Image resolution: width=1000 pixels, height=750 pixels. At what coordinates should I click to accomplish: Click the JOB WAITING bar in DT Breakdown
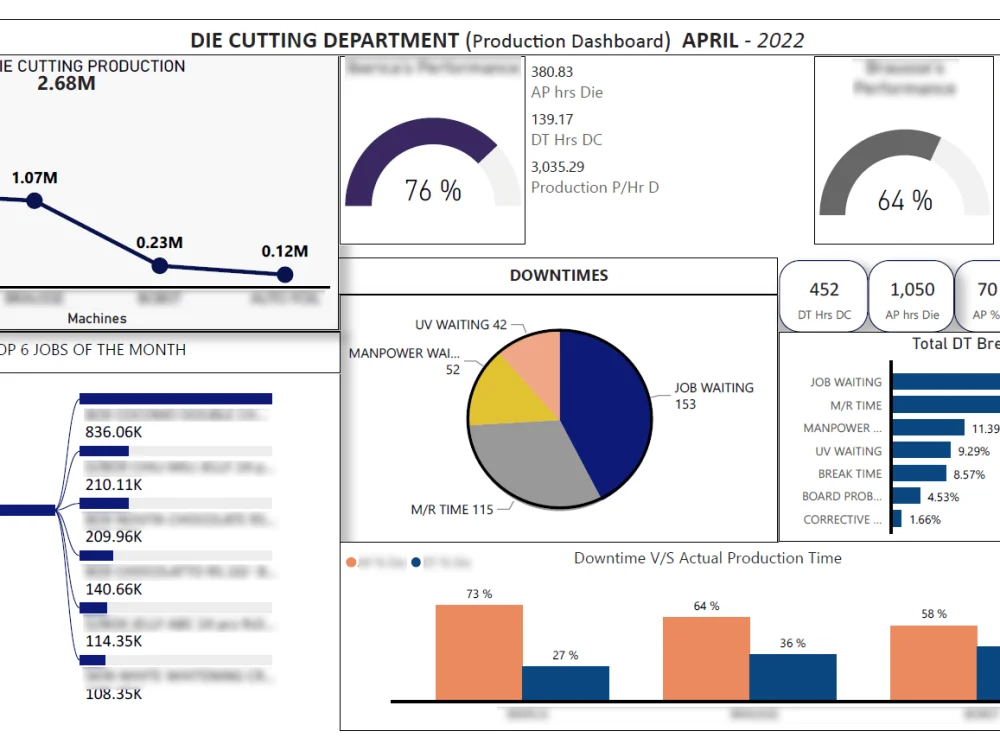click(950, 382)
